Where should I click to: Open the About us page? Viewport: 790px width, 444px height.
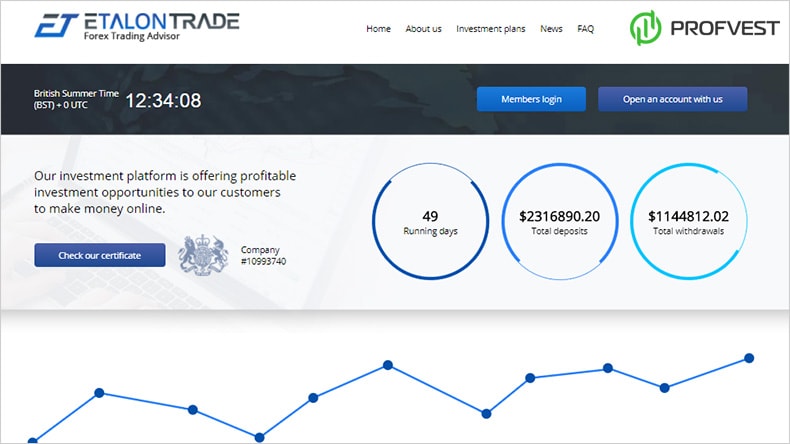coord(423,29)
